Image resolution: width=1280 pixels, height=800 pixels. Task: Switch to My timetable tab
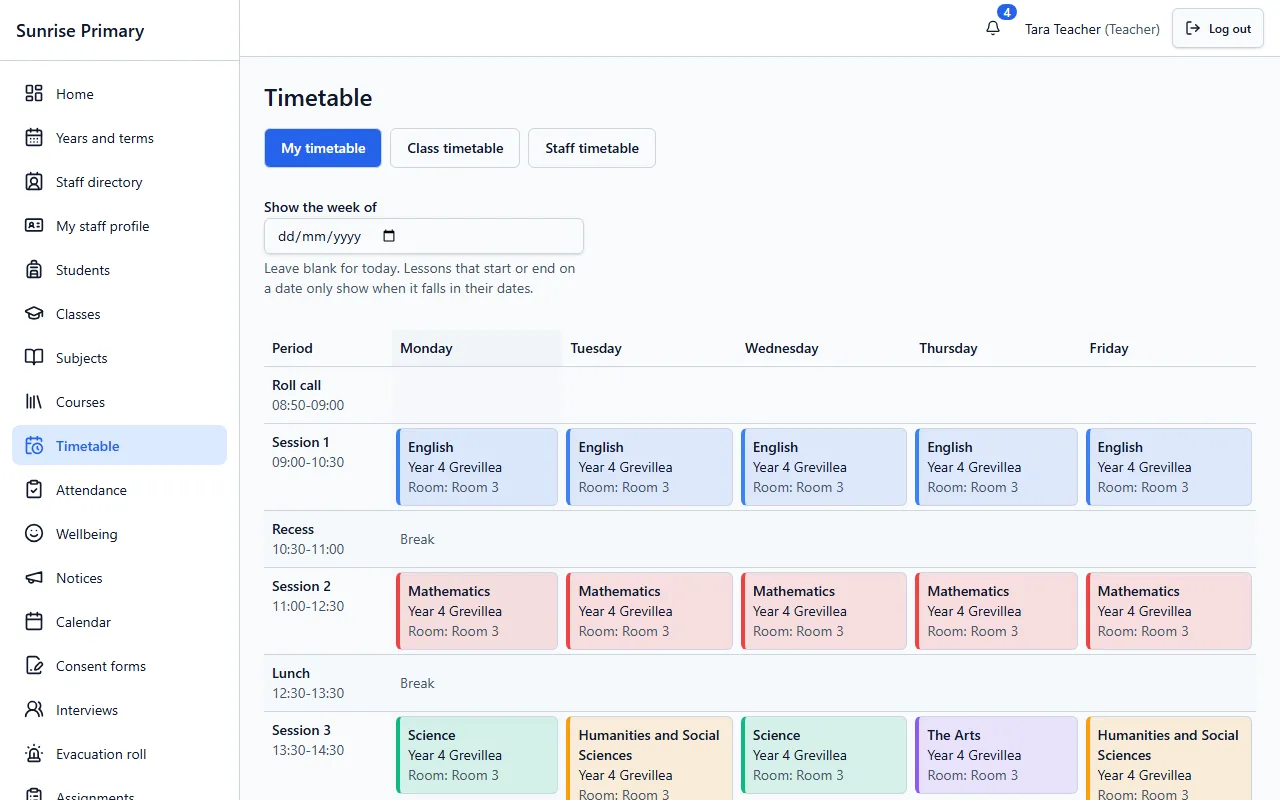pyautogui.click(x=323, y=148)
